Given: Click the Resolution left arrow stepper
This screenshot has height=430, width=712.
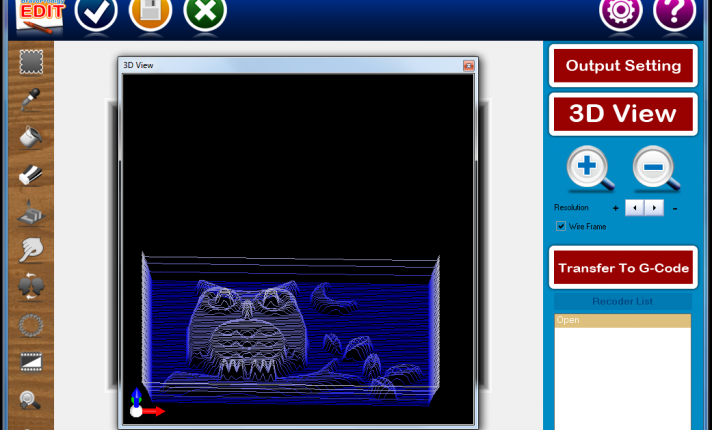Looking at the screenshot, I should coord(634,208).
